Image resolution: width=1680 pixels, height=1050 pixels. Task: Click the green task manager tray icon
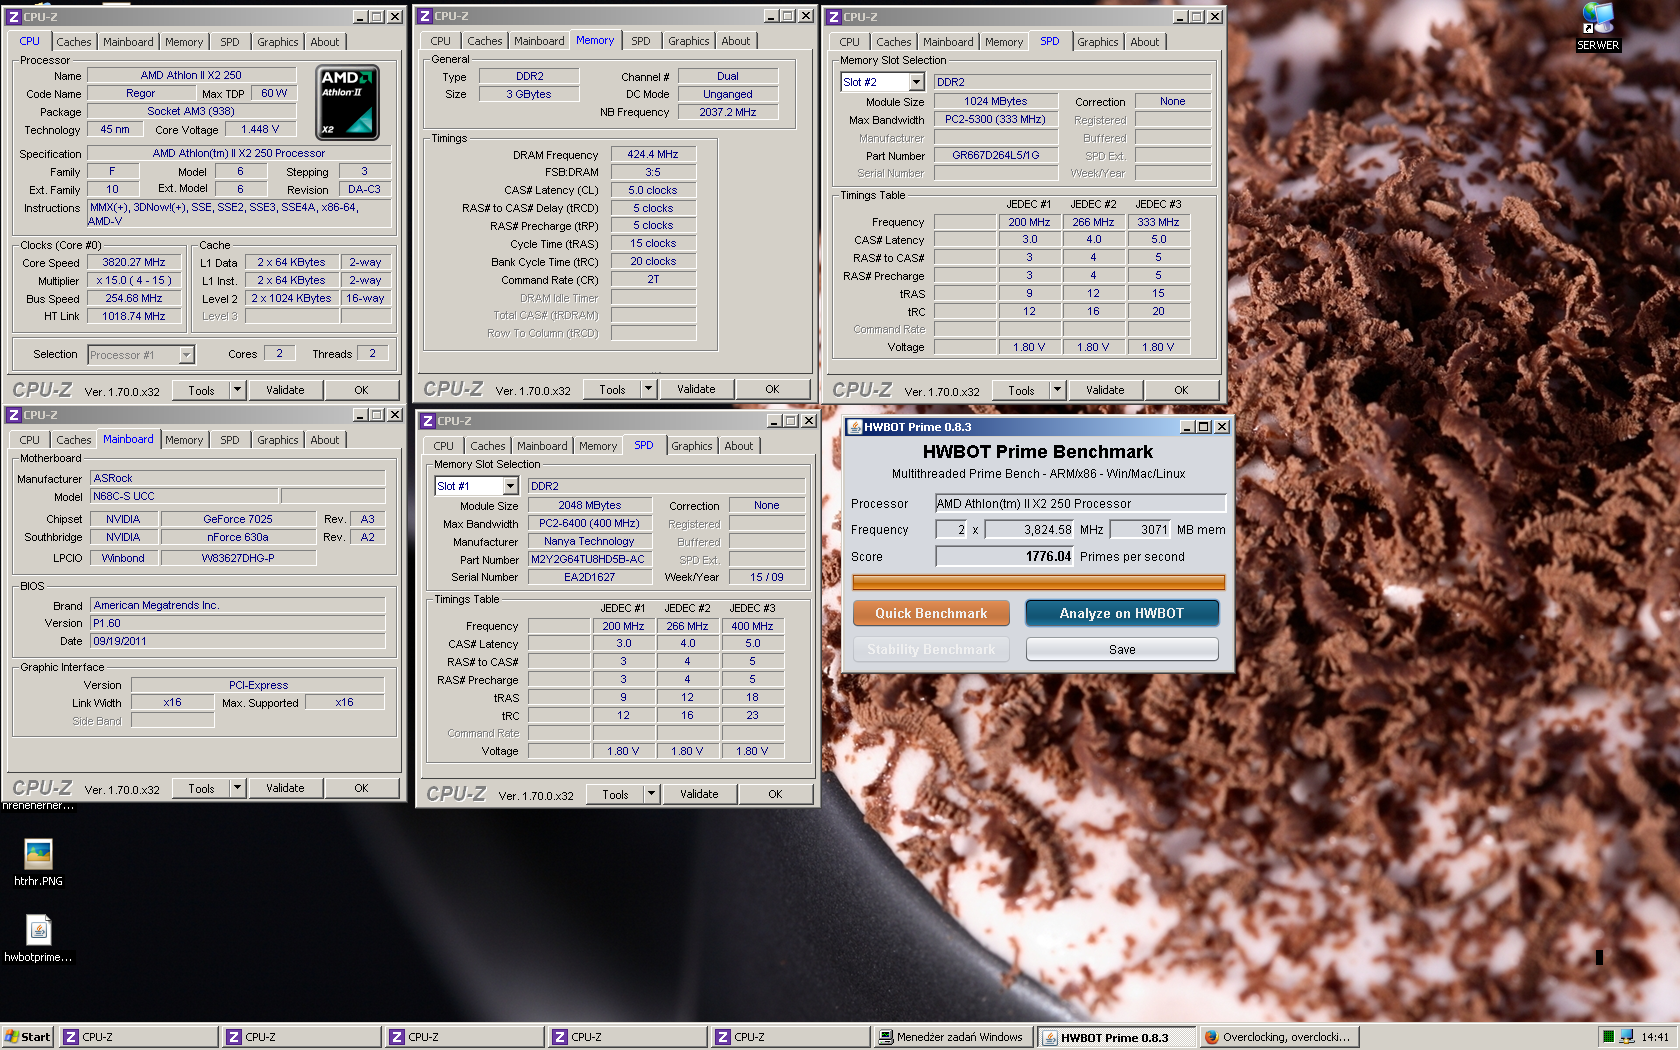click(1608, 1037)
